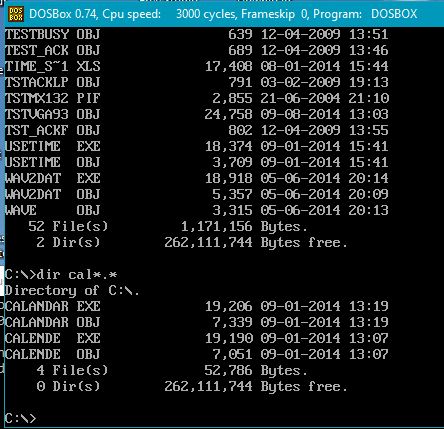Viewport: 444px width, 429px height.
Task: Click the TSTVGA93 OBJ file entry
Action: pyautogui.click(x=196, y=114)
